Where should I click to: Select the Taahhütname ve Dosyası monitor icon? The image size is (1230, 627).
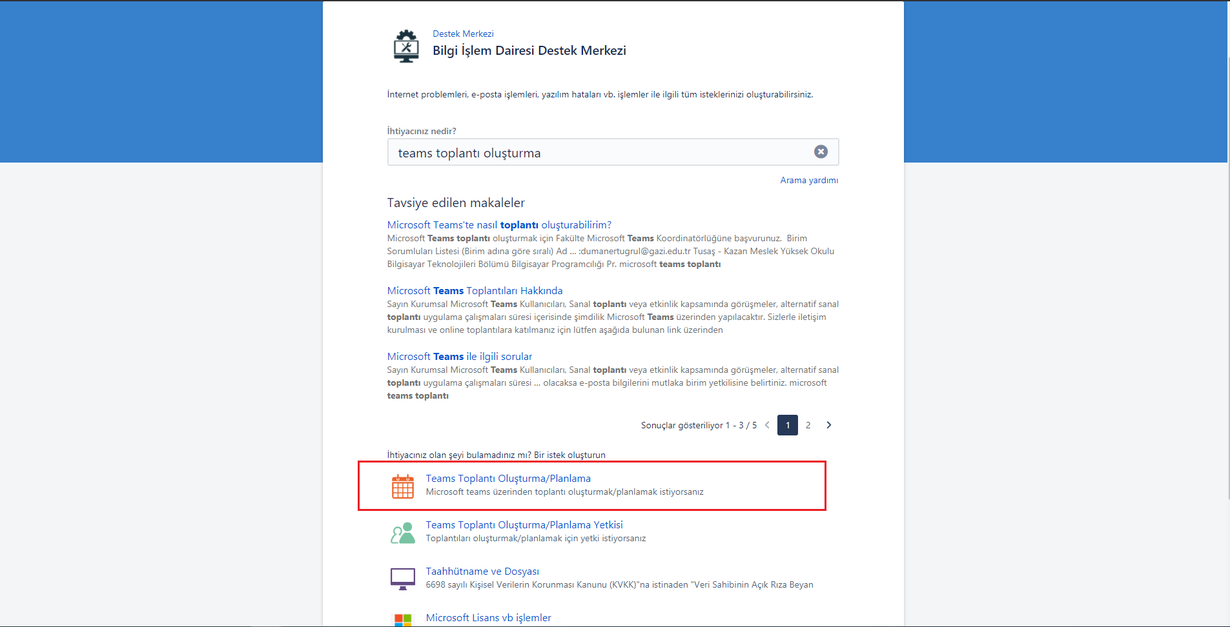click(402, 578)
